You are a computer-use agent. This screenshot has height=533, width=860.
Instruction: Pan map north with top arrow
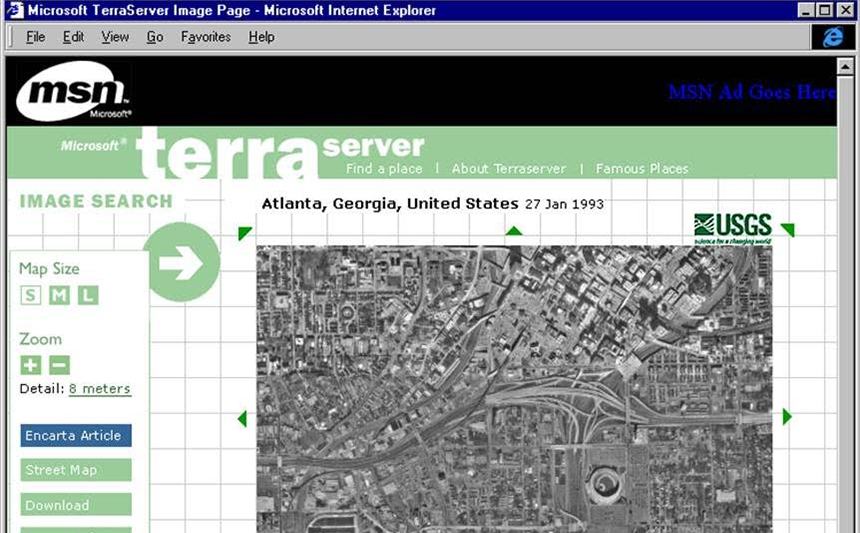click(514, 232)
